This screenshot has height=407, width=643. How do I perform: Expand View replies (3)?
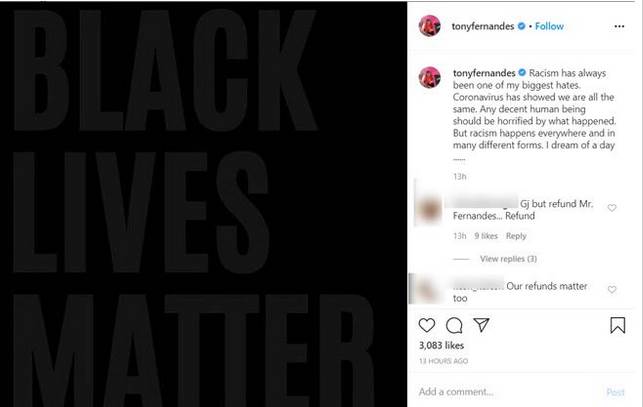coord(508,259)
